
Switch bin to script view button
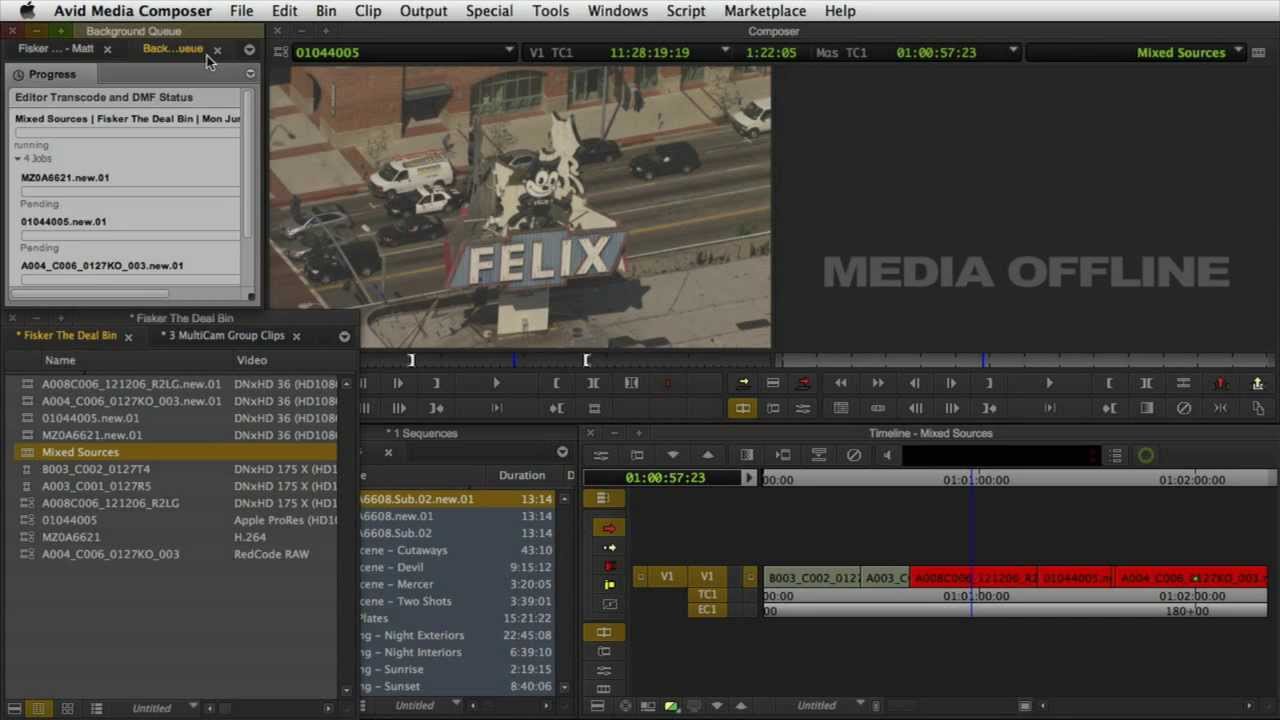pos(96,708)
